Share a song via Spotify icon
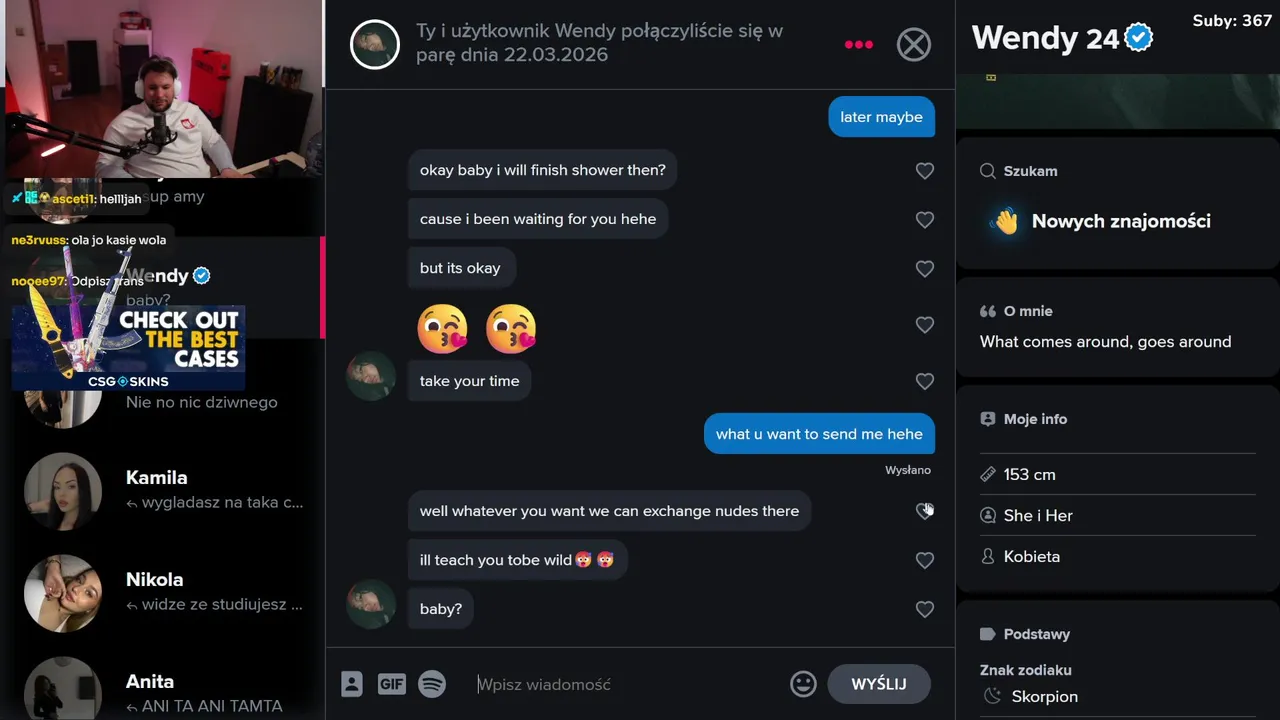 coord(432,684)
